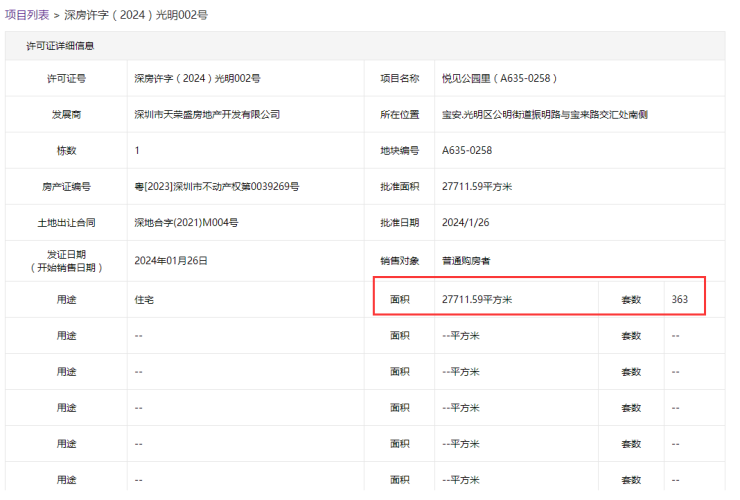Click property certificate number 粤[2023]深圳市不动产权第0039269号
740x500 pixels.
(x=217, y=186)
